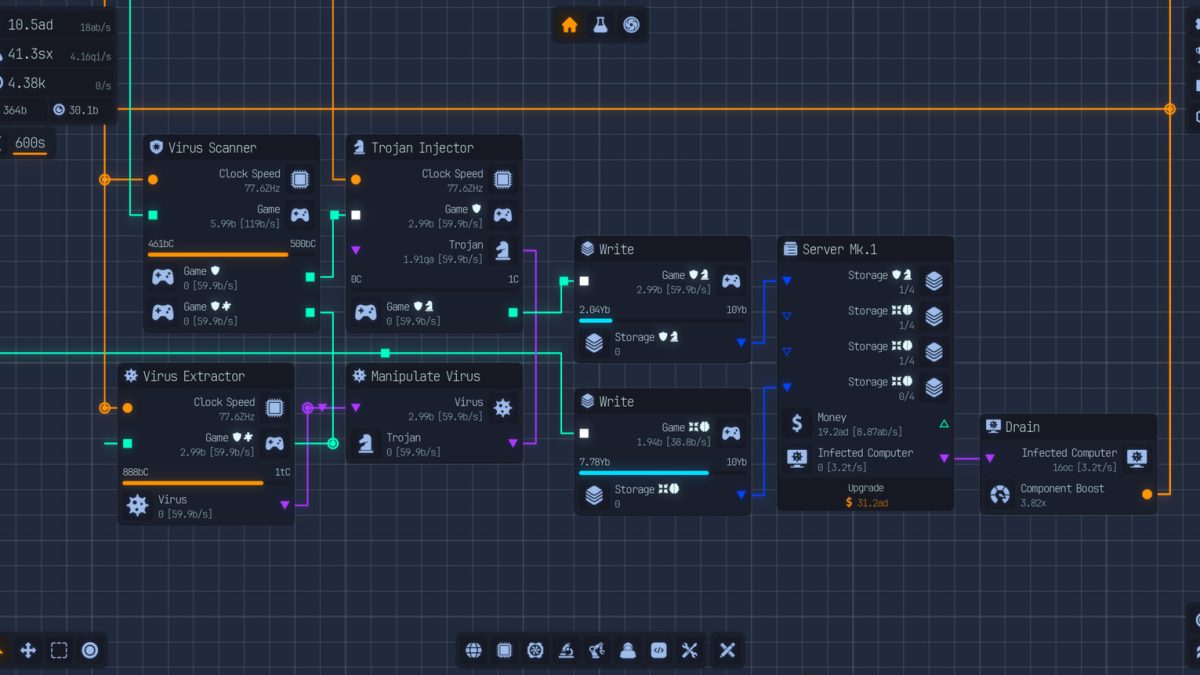The height and width of the screenshot is (675, 1200).
Task: Click Server Mk.1 Money output triangle
Action: point(944,424)
